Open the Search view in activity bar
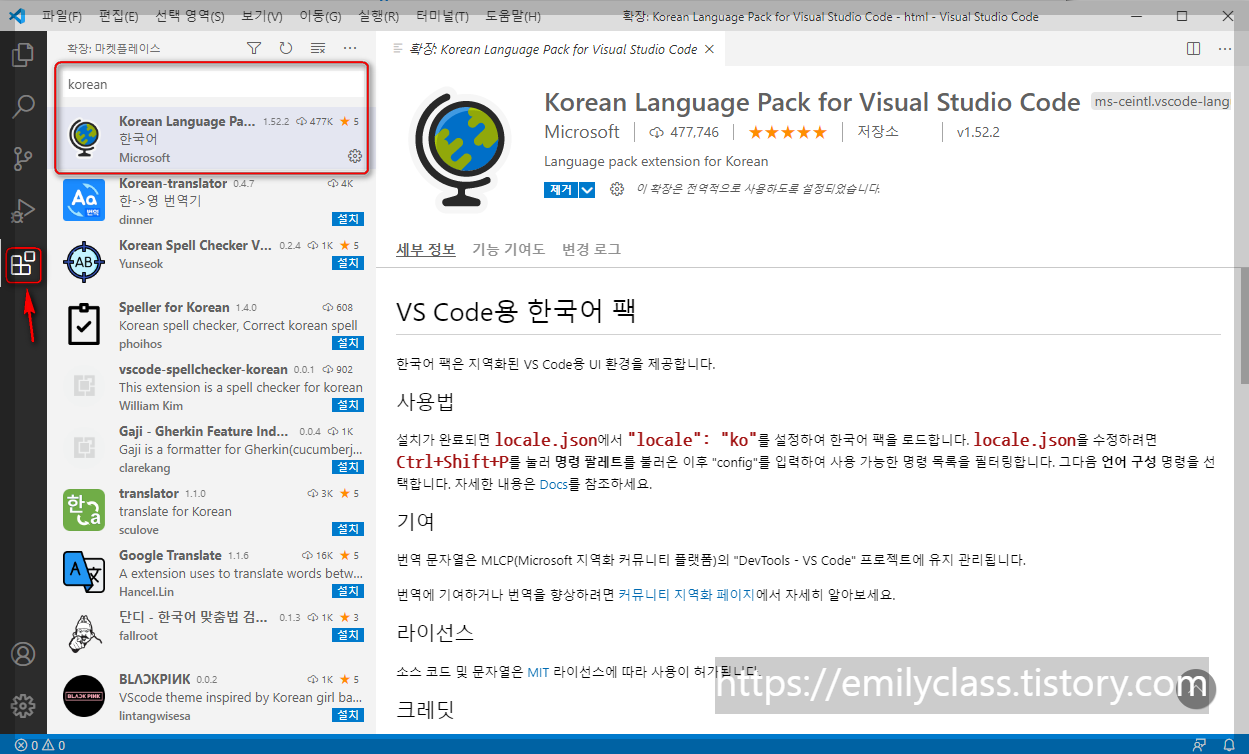 (23, 106)
